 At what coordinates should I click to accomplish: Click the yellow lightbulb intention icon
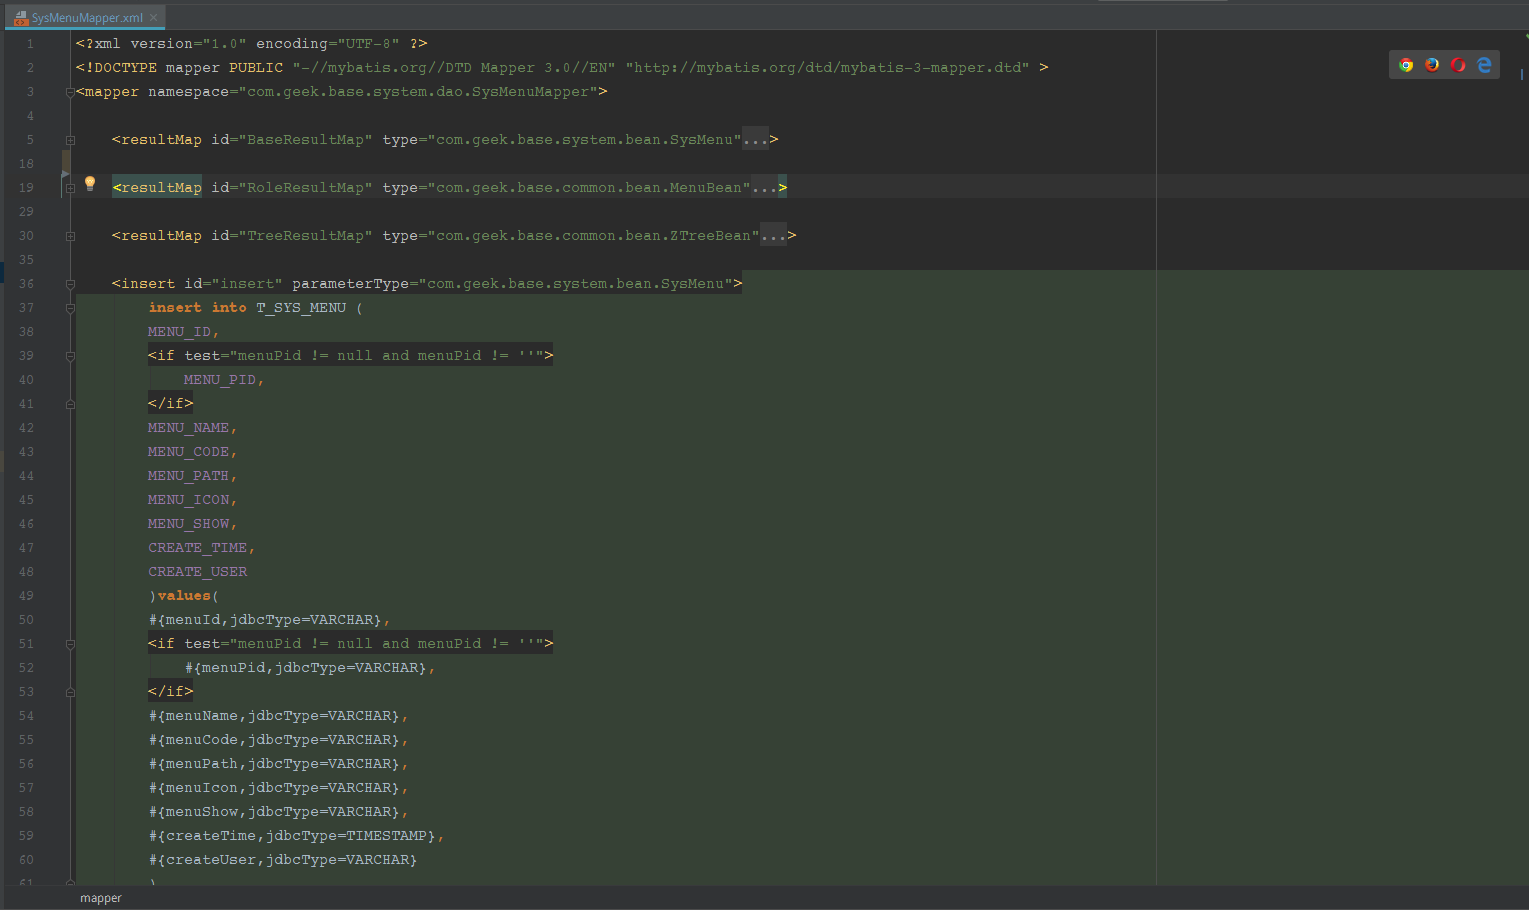[90, 183]
